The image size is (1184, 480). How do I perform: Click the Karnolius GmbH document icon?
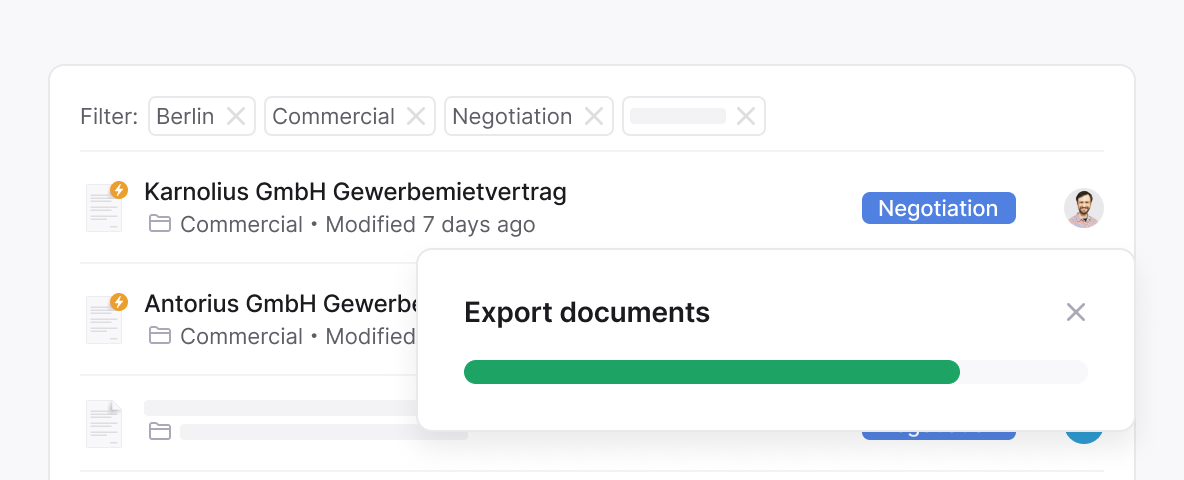tap(103, 208)
